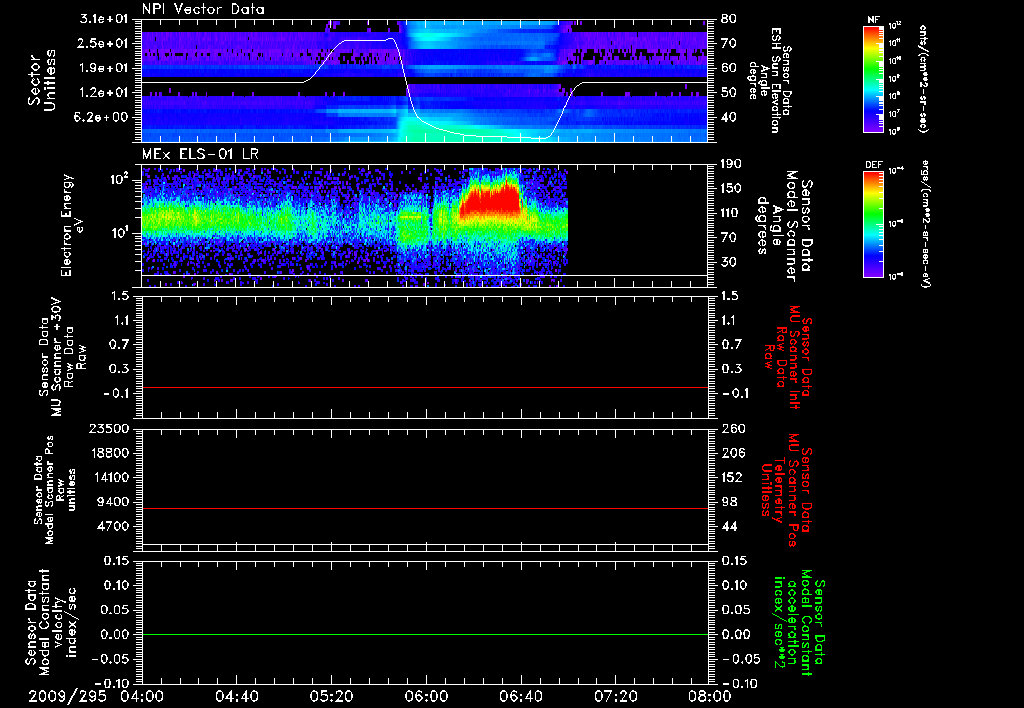The width and height of the screenshot is (1024, 708).
Task: Click the Model Scanner Pos Raw unitless label
Action: pyautogui.click(x=55, y=490)
